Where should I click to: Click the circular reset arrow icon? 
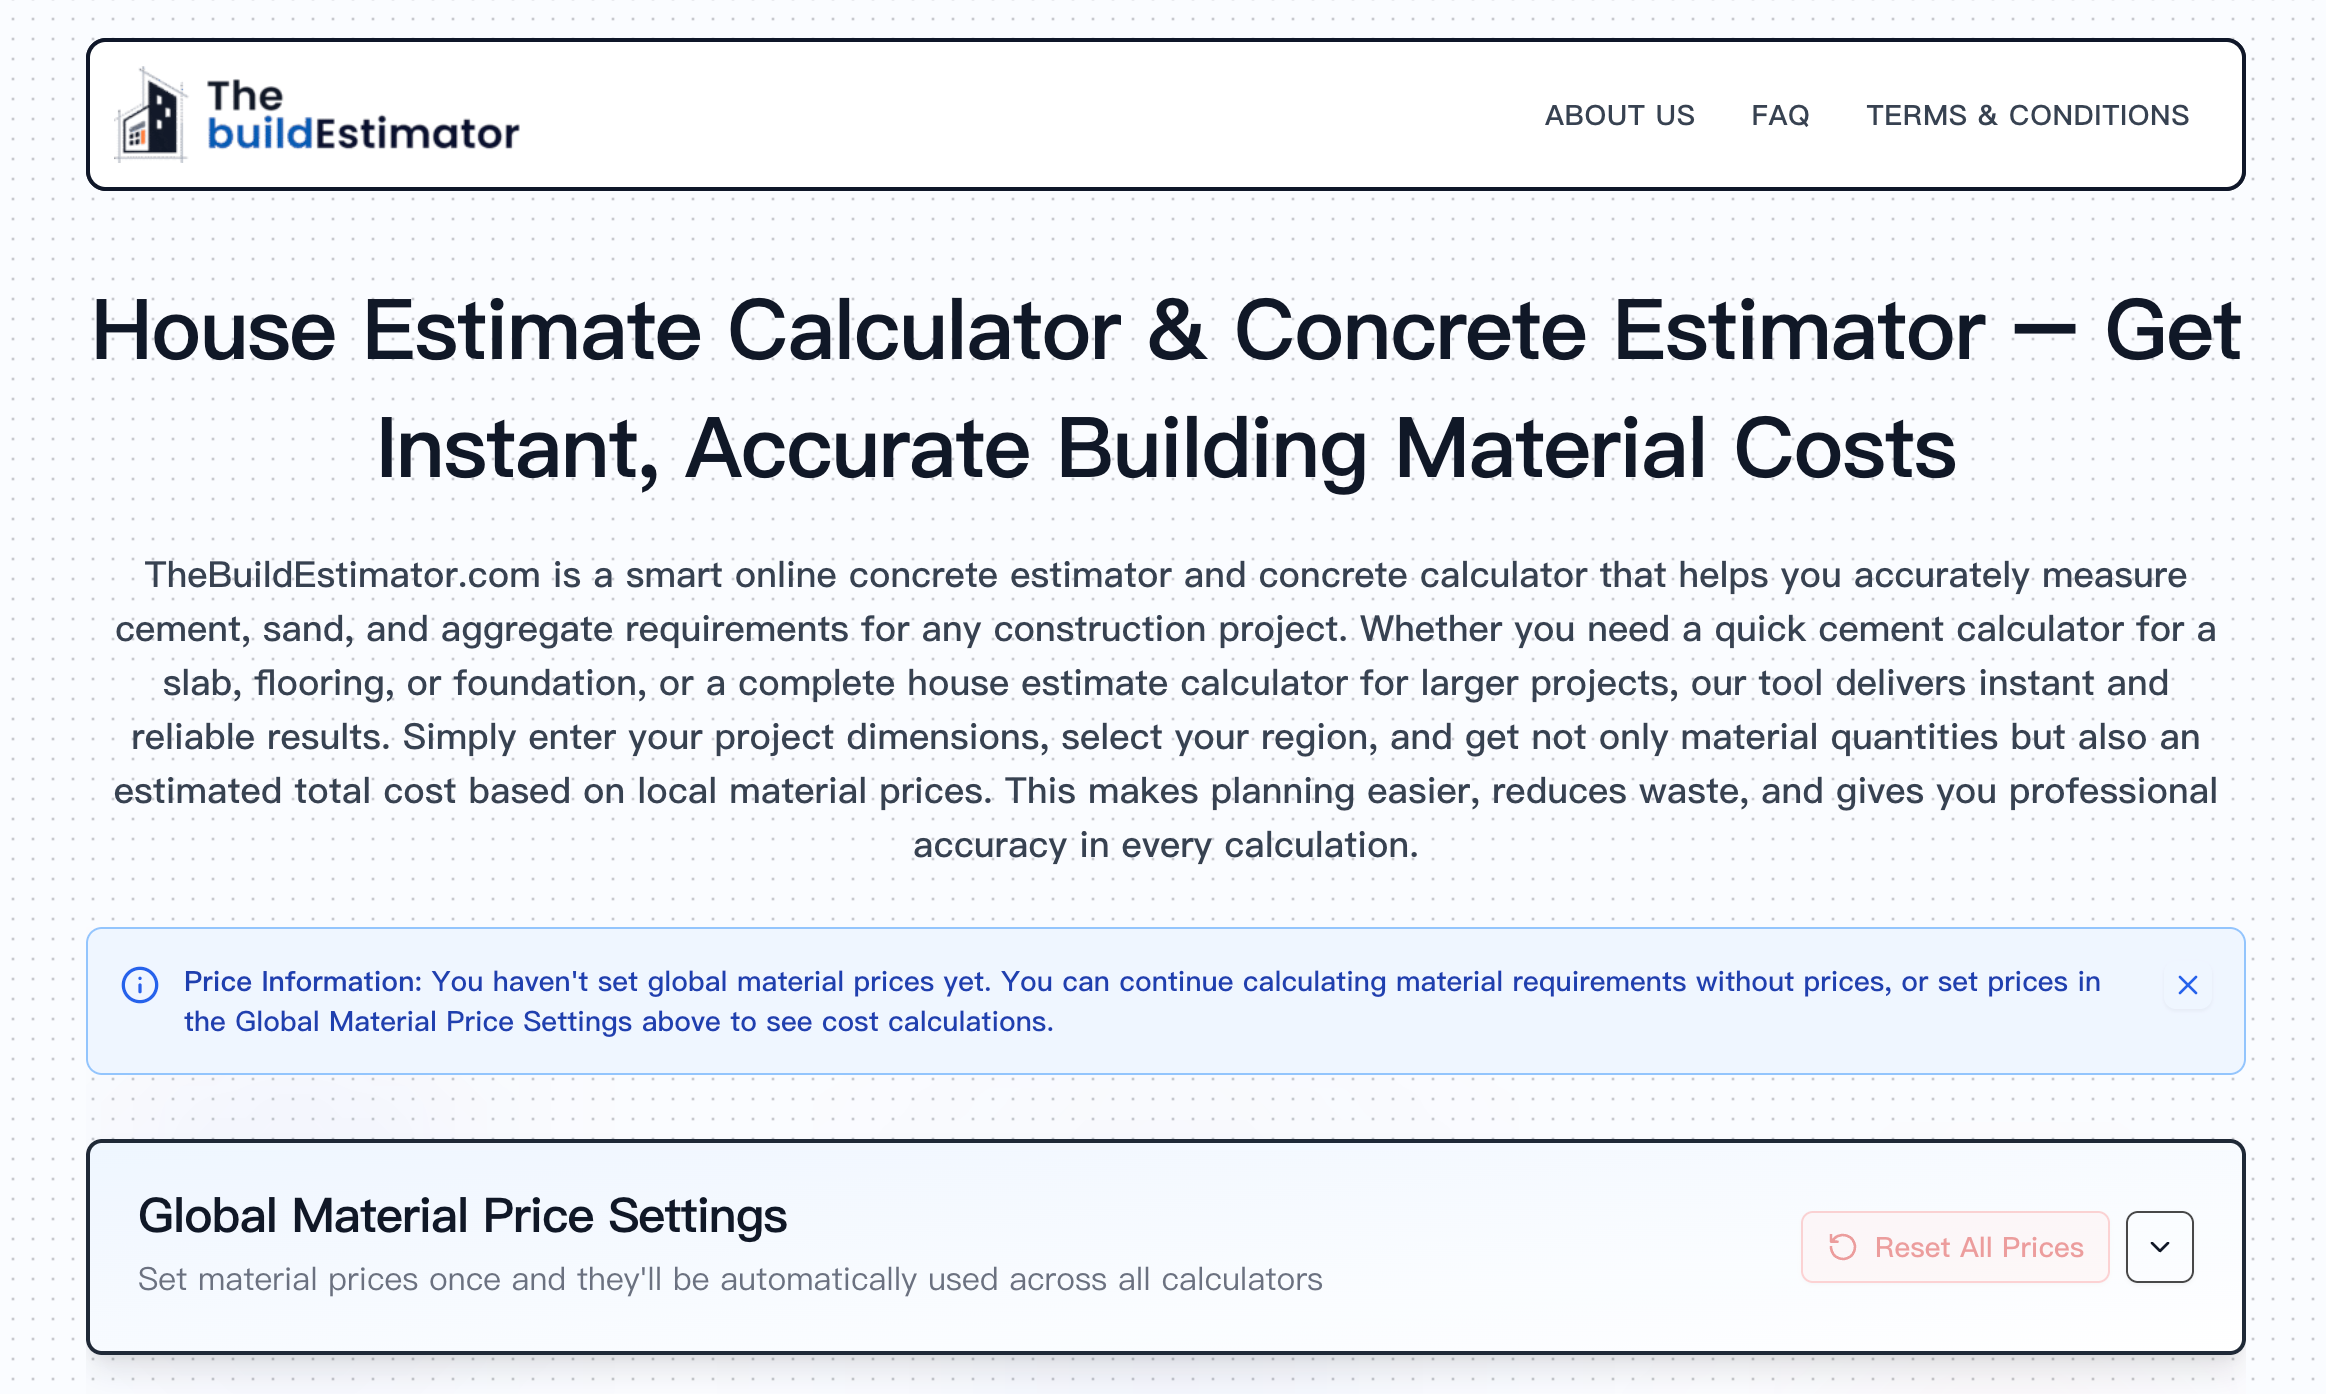pos(1842,1247)
